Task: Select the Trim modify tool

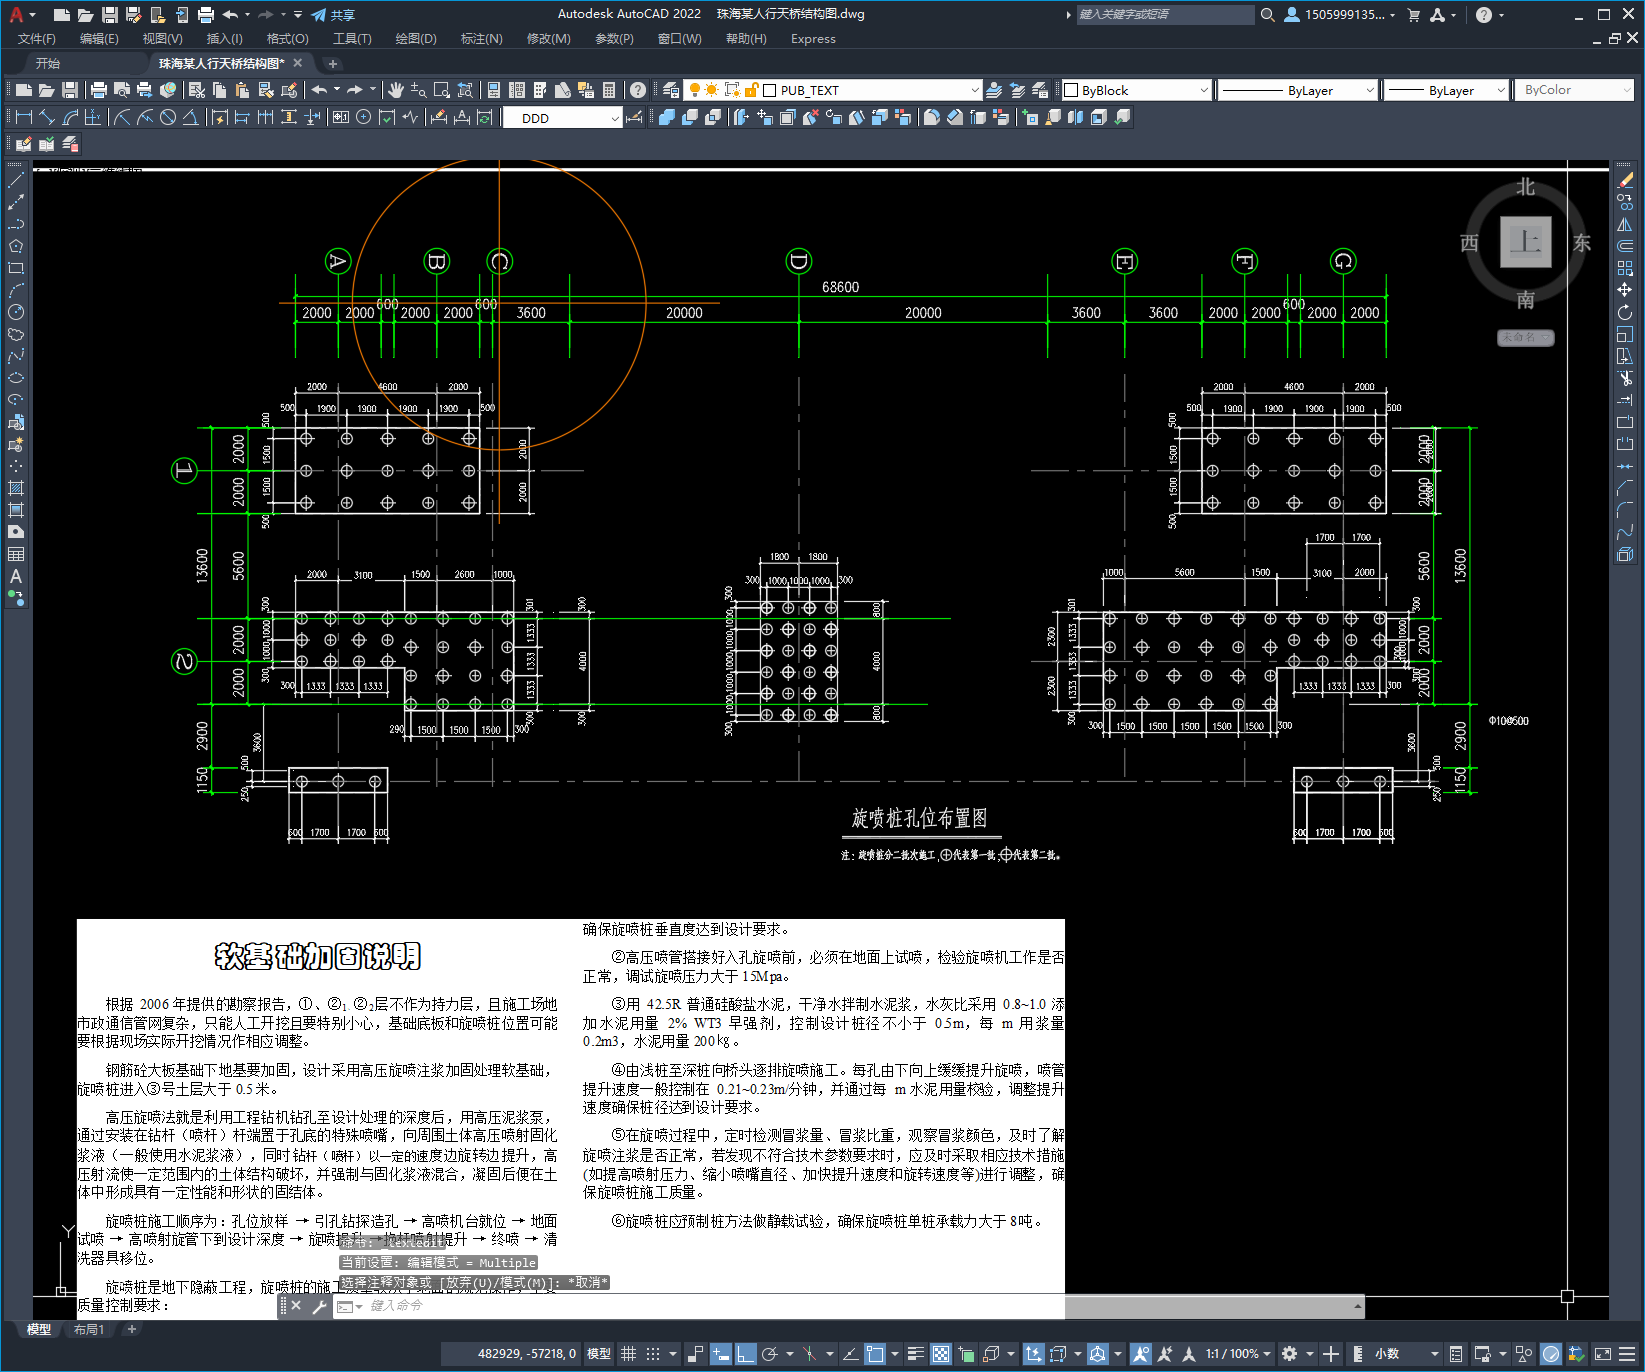Action: pyautogui.click(x=1625, y=378)
